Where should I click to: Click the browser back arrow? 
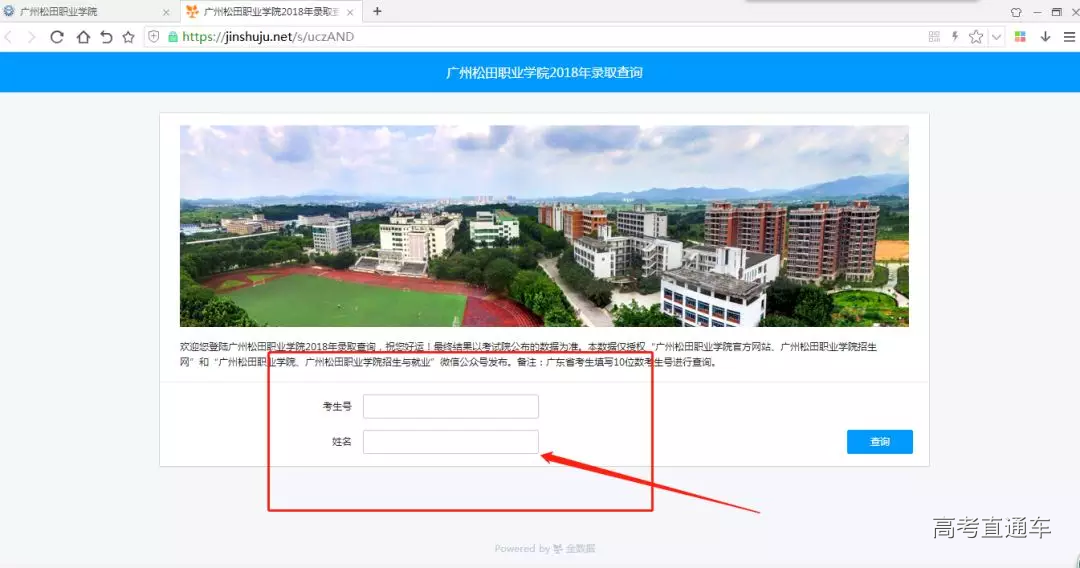pos(8,37)
